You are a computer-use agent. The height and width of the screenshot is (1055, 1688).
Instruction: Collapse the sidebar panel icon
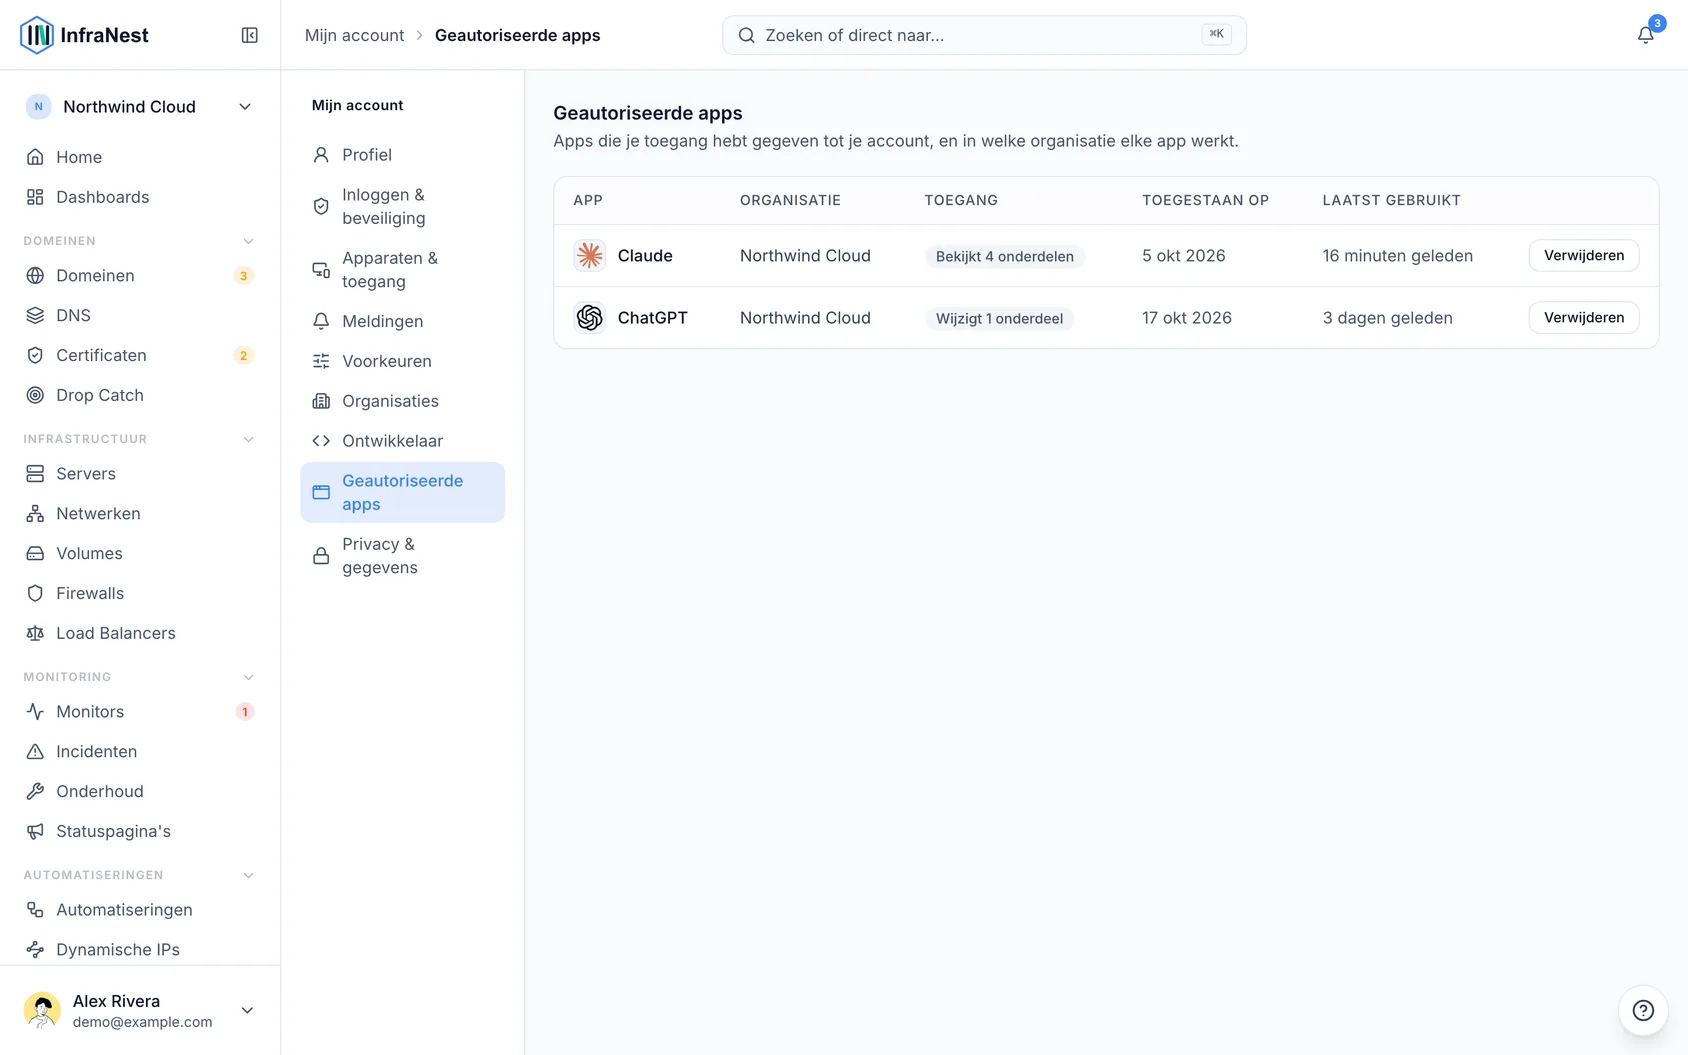pyautogui.click(x=250, y=35)
